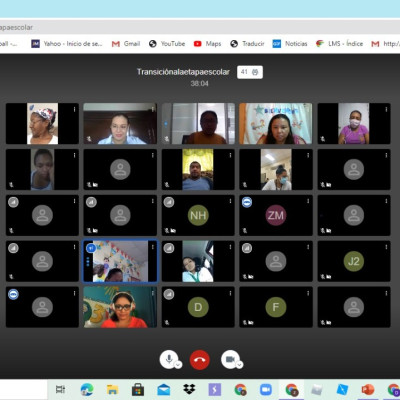400x400 pixels.
Task: Select the J2 participant tile
Action: tap(354, 261)
